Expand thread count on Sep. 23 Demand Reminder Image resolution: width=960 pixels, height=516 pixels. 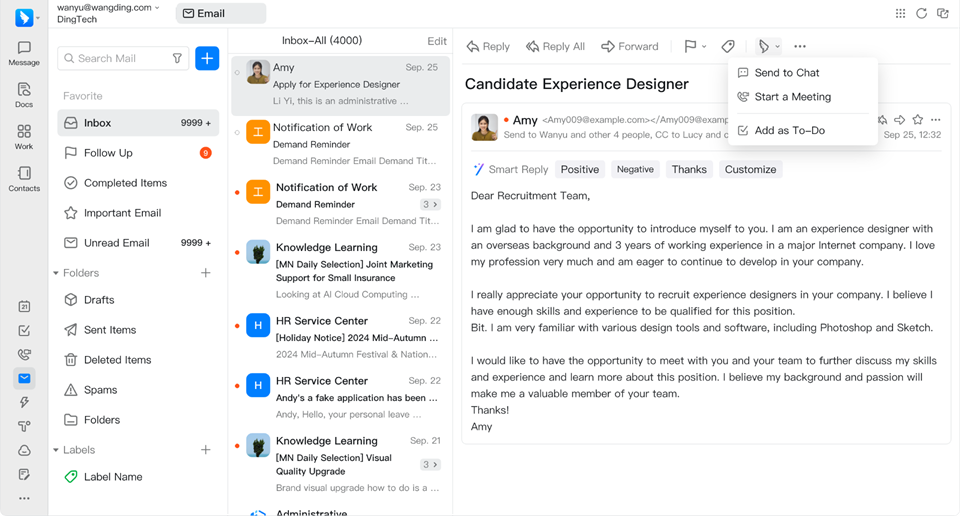click(x=430, y=204)
